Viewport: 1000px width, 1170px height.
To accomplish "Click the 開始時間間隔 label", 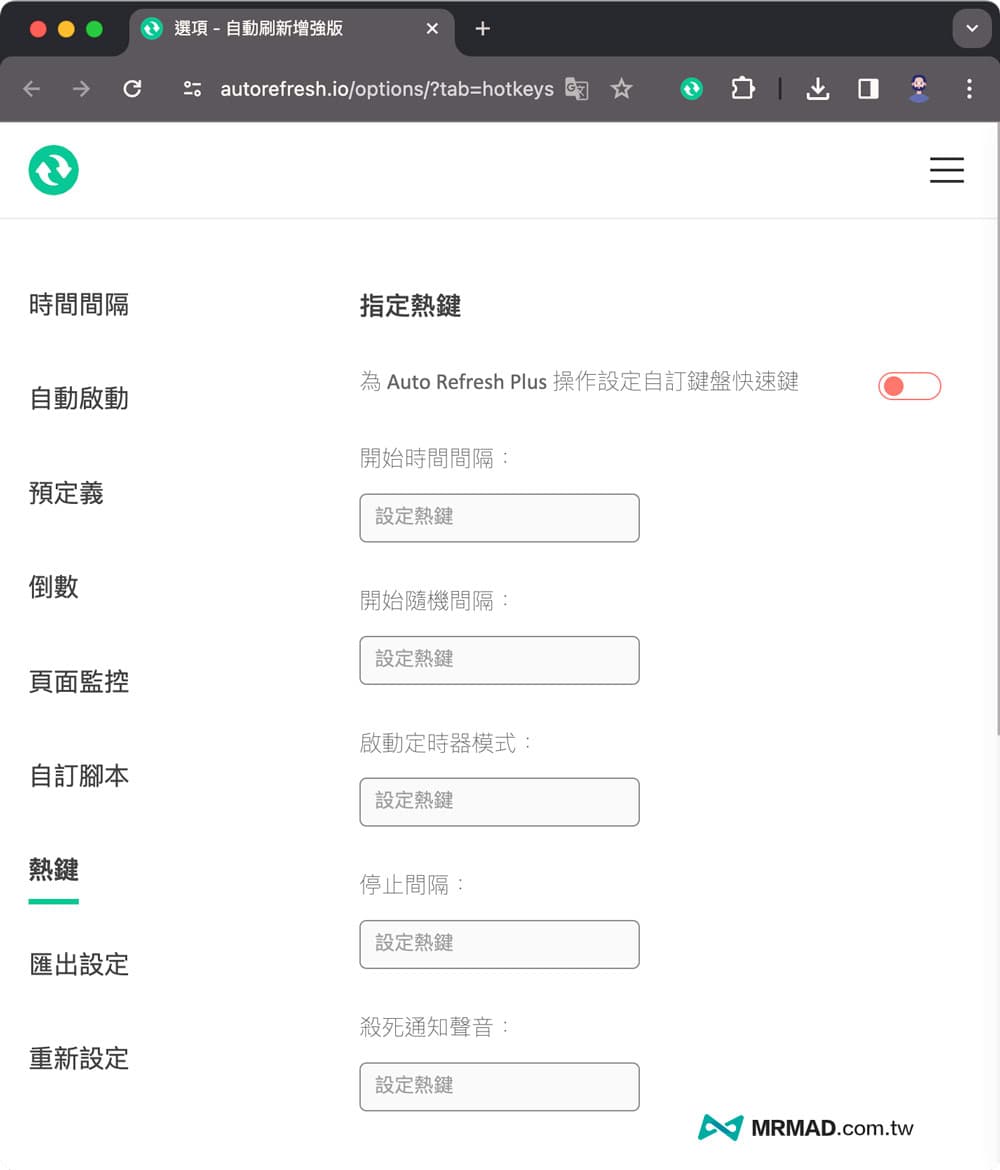I will [434, 458].
